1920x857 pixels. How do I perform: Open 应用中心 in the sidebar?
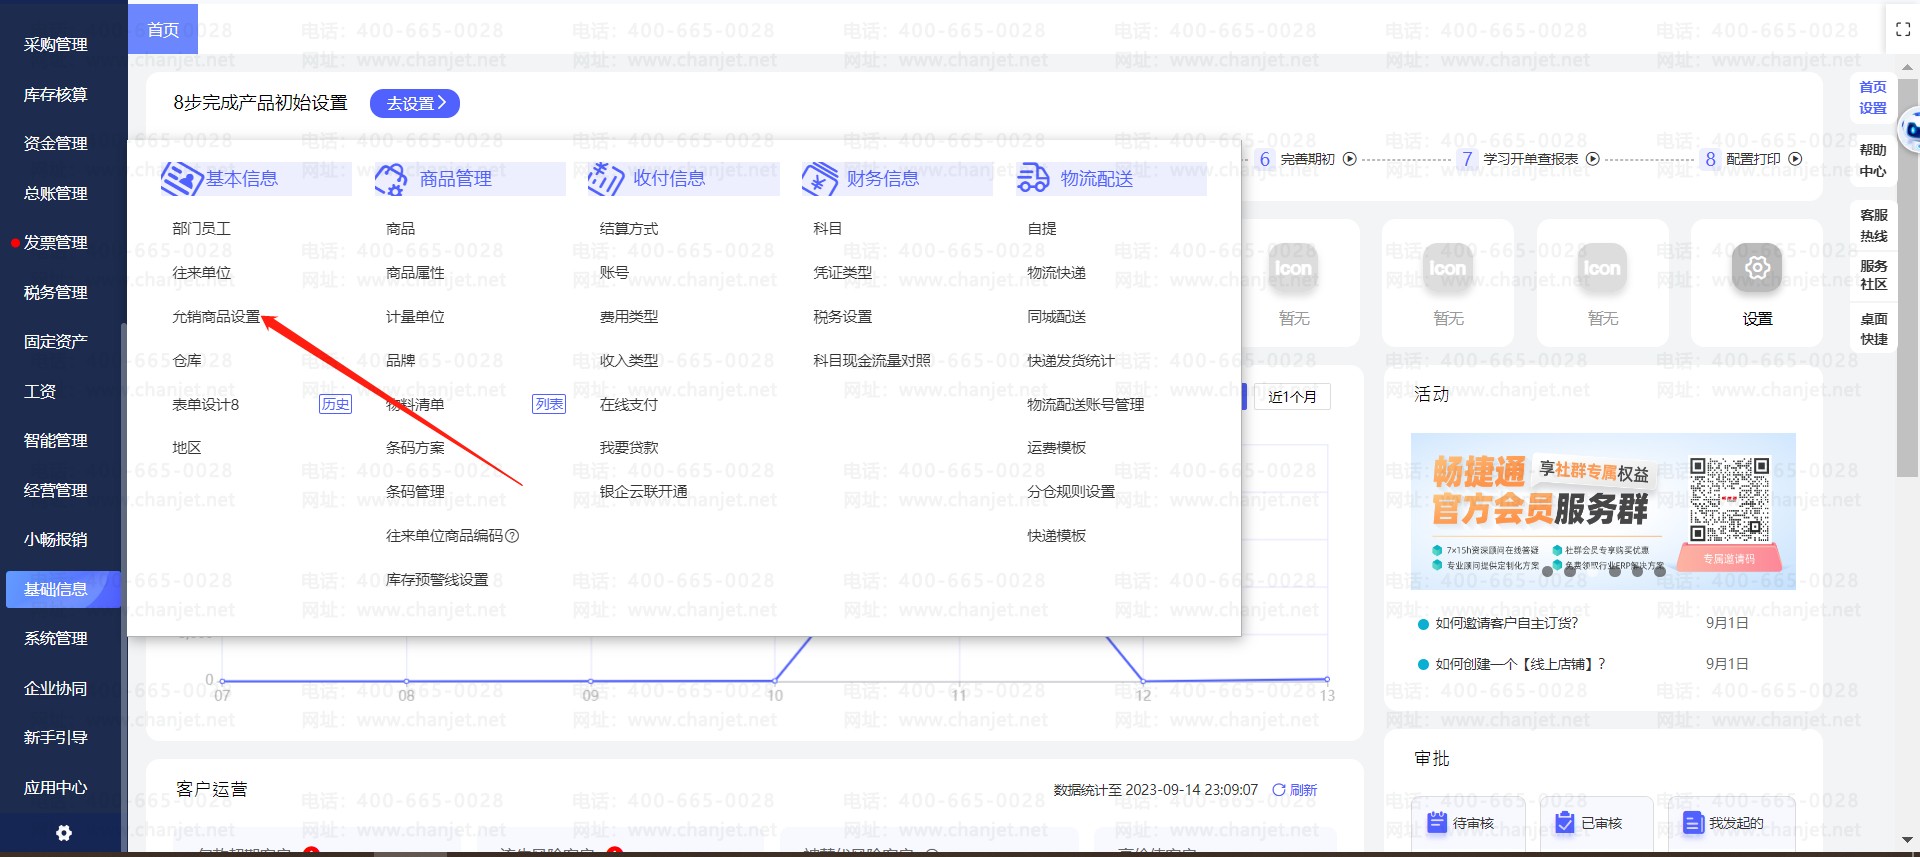coord(56,788)
